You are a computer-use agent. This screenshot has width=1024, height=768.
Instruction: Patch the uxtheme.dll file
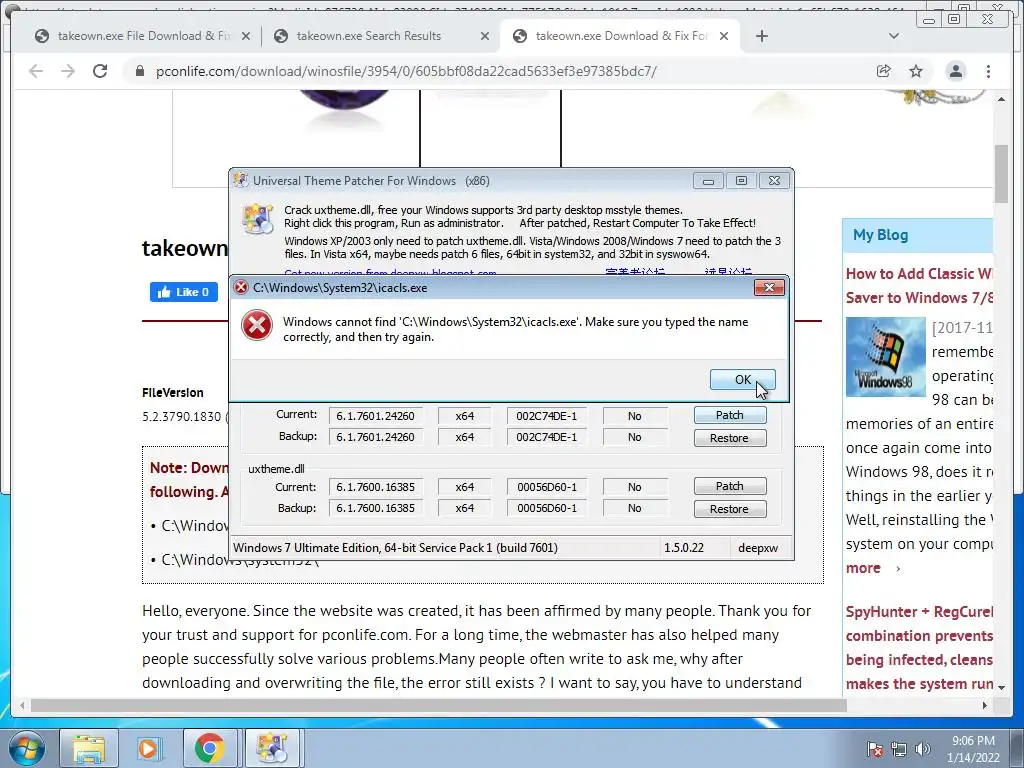pyautogui.click(x=729, y=486)
